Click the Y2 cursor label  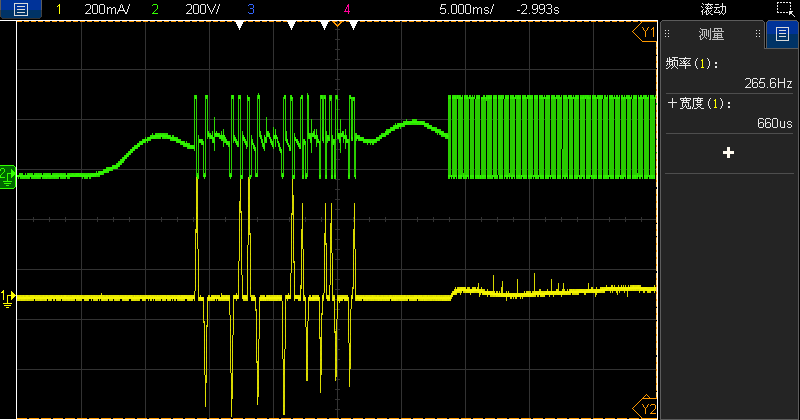point(647,409)
